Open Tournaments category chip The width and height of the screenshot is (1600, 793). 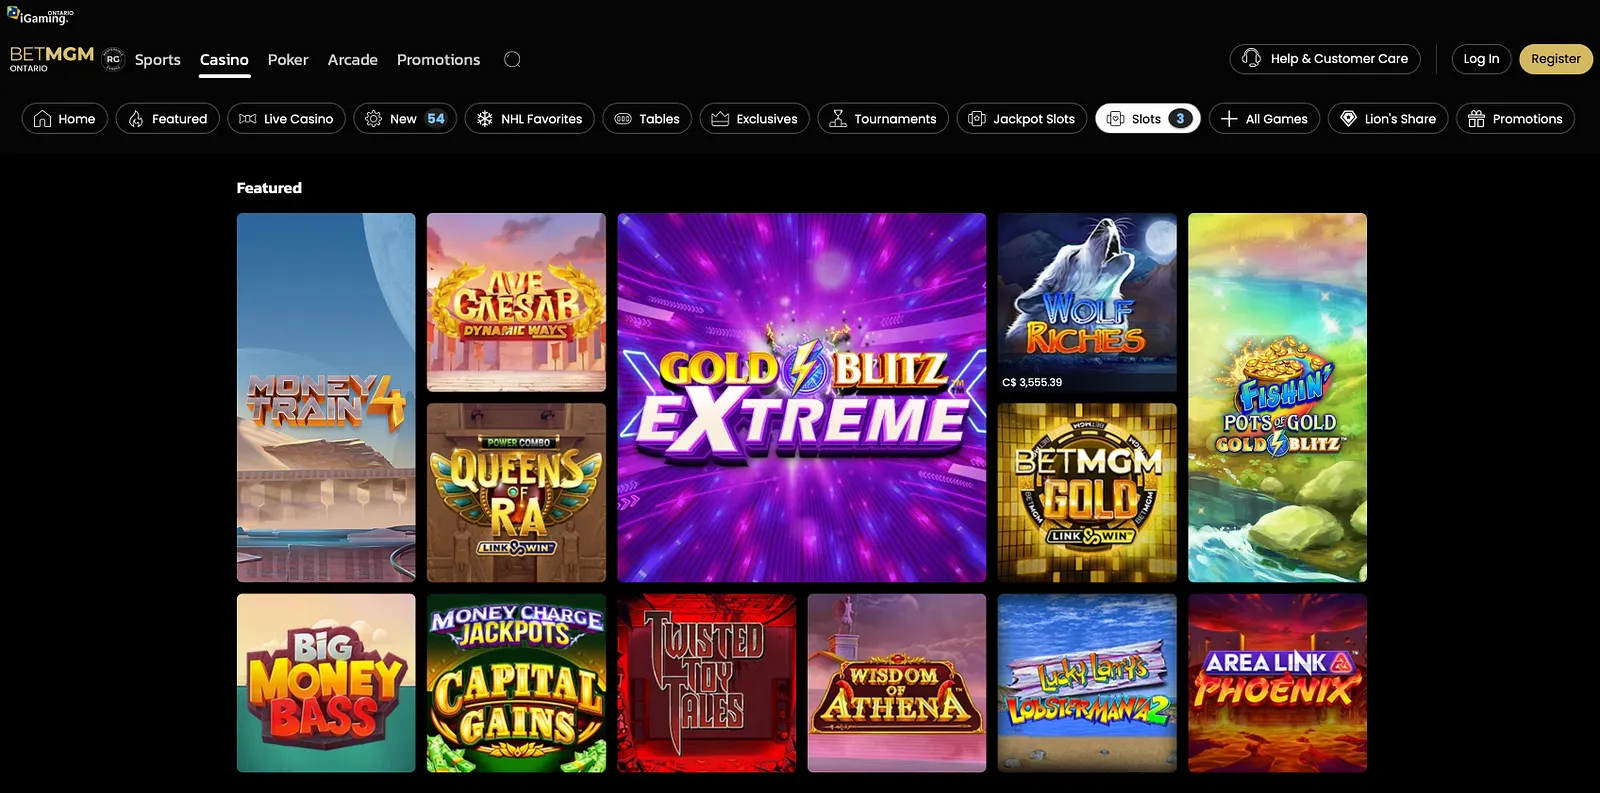coord(882,119)
